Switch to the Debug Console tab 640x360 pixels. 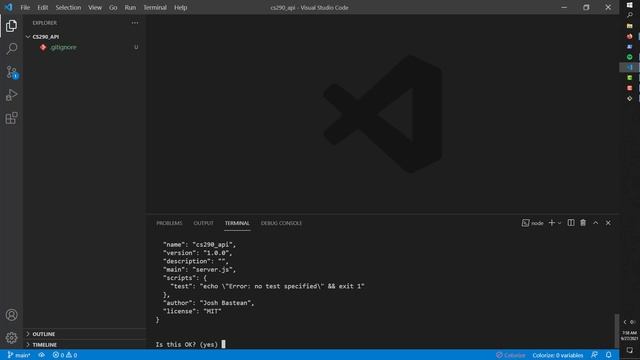pyautogui.click(x=281, y=223)
